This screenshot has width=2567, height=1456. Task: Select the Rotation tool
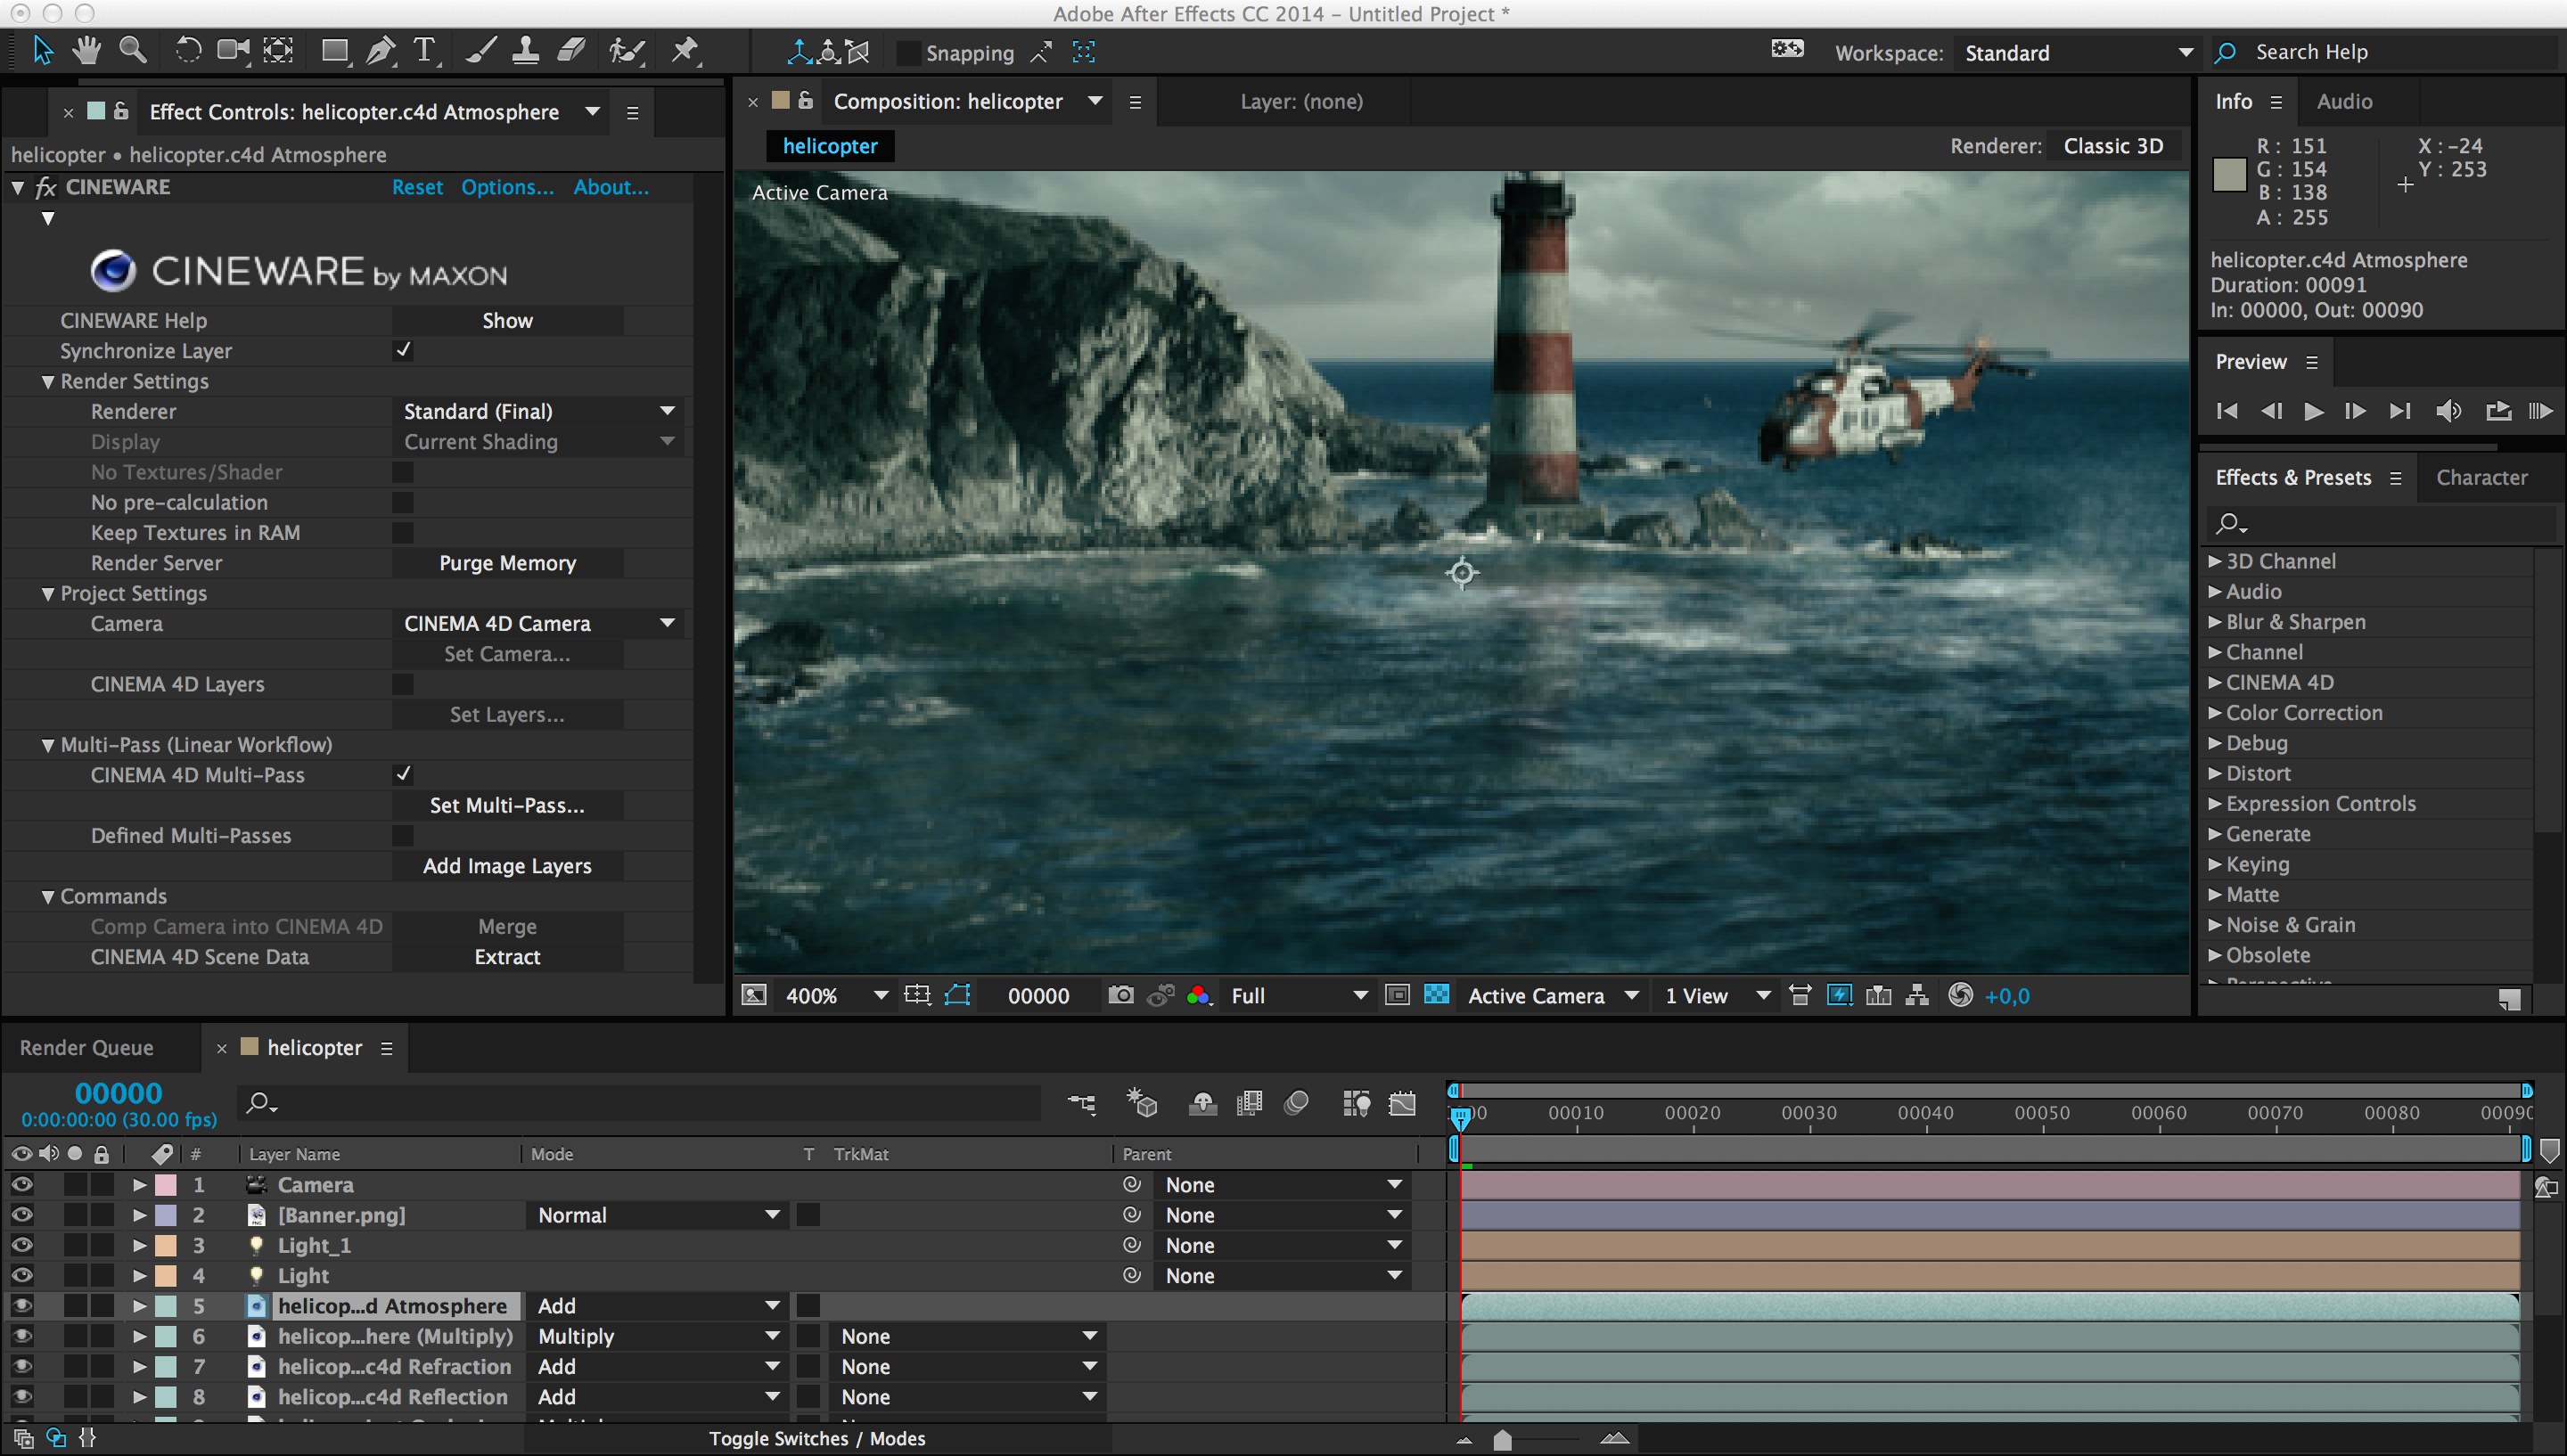188,51
